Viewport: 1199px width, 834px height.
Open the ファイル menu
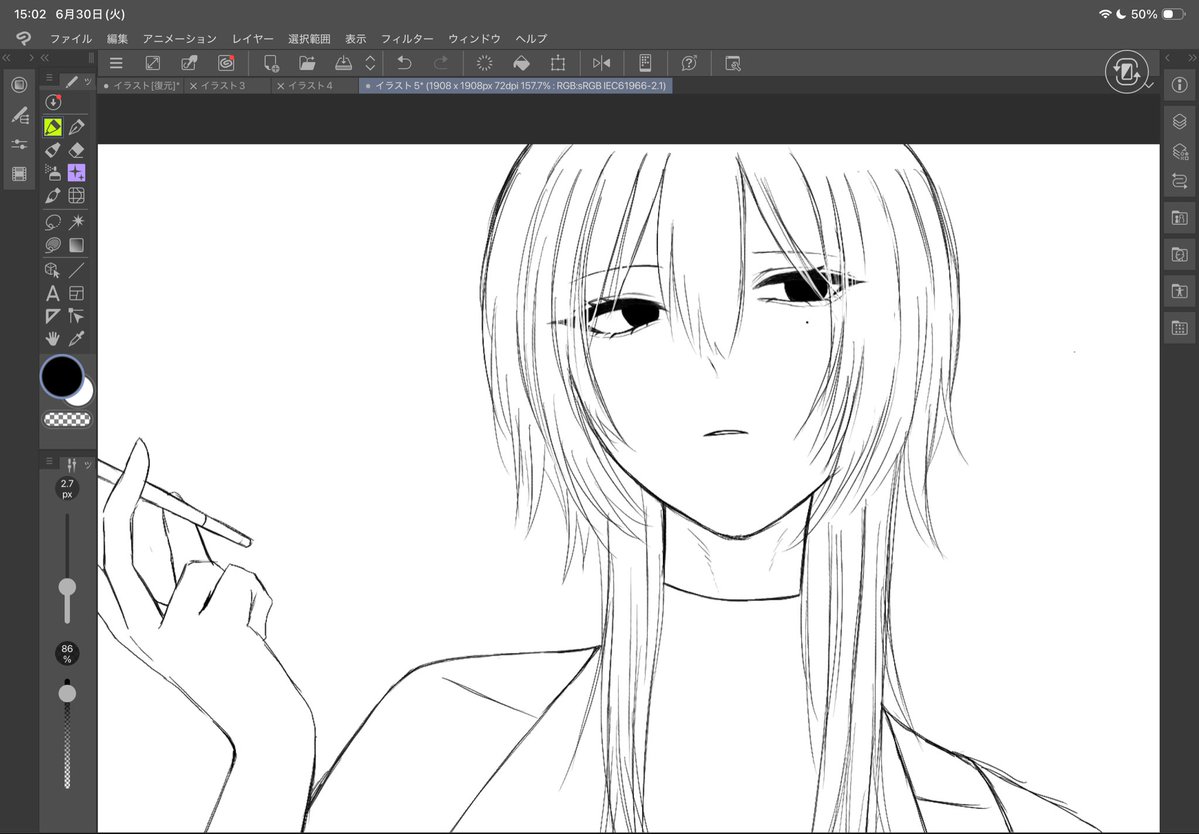tap(71, 38)
